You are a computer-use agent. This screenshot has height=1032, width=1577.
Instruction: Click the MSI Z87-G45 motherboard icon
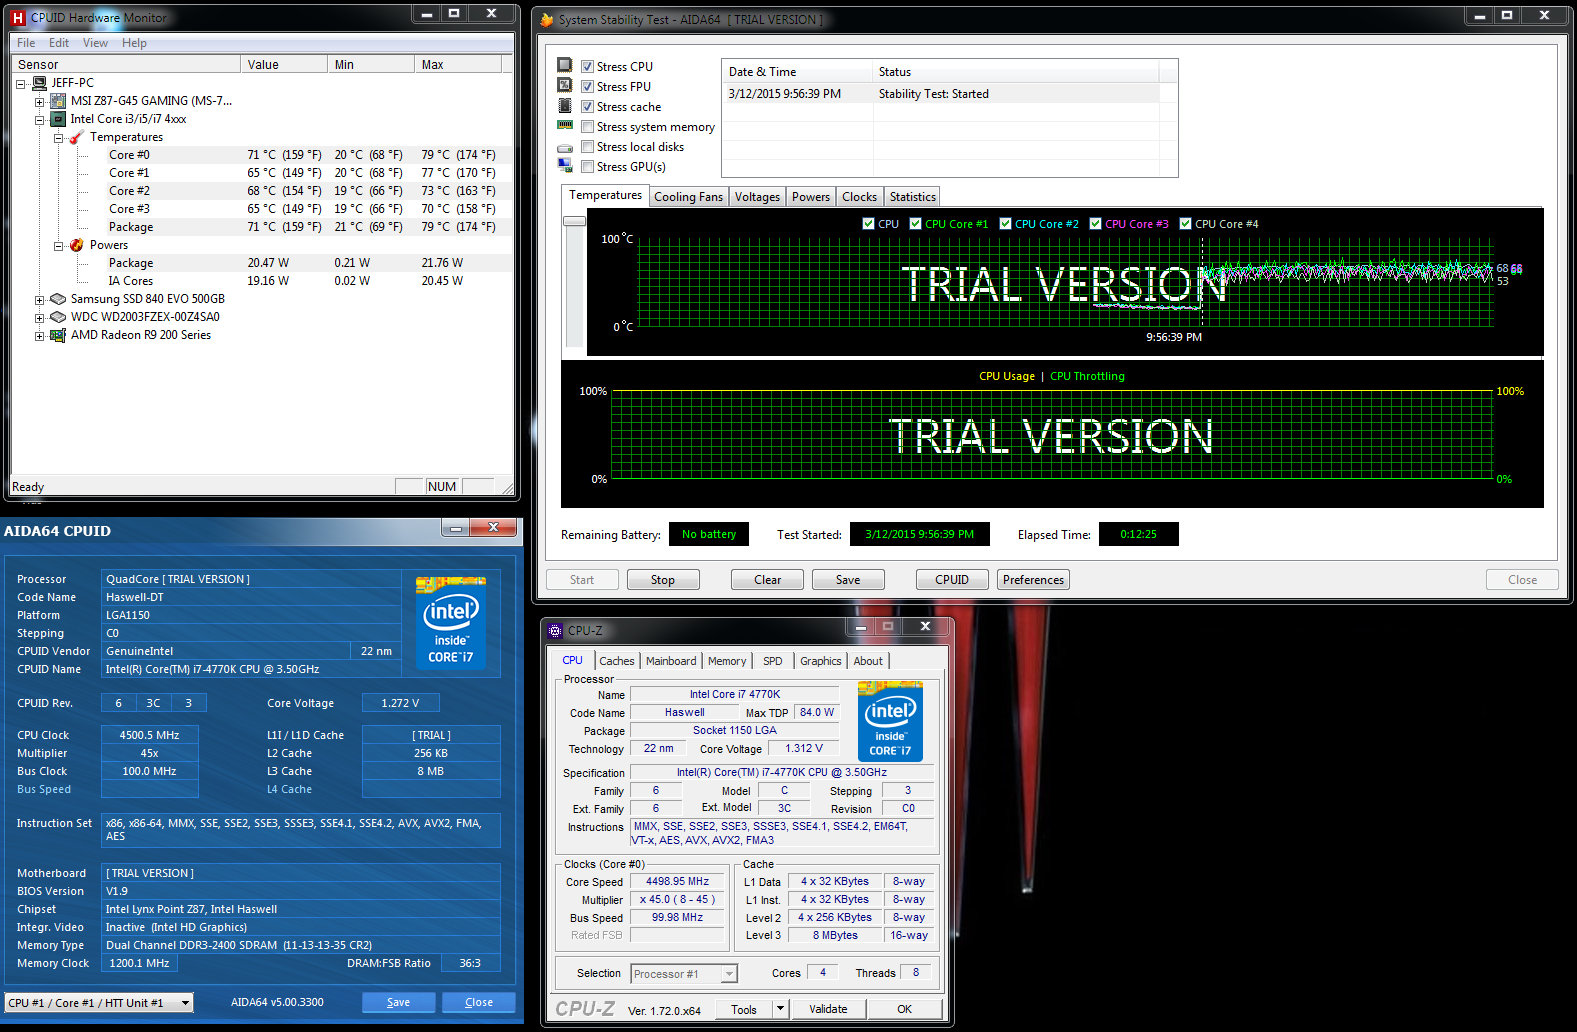(x=58, y=101)
